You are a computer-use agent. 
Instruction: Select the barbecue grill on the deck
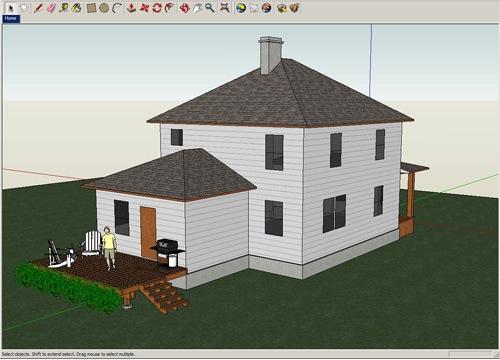click(x=168, y=253)
